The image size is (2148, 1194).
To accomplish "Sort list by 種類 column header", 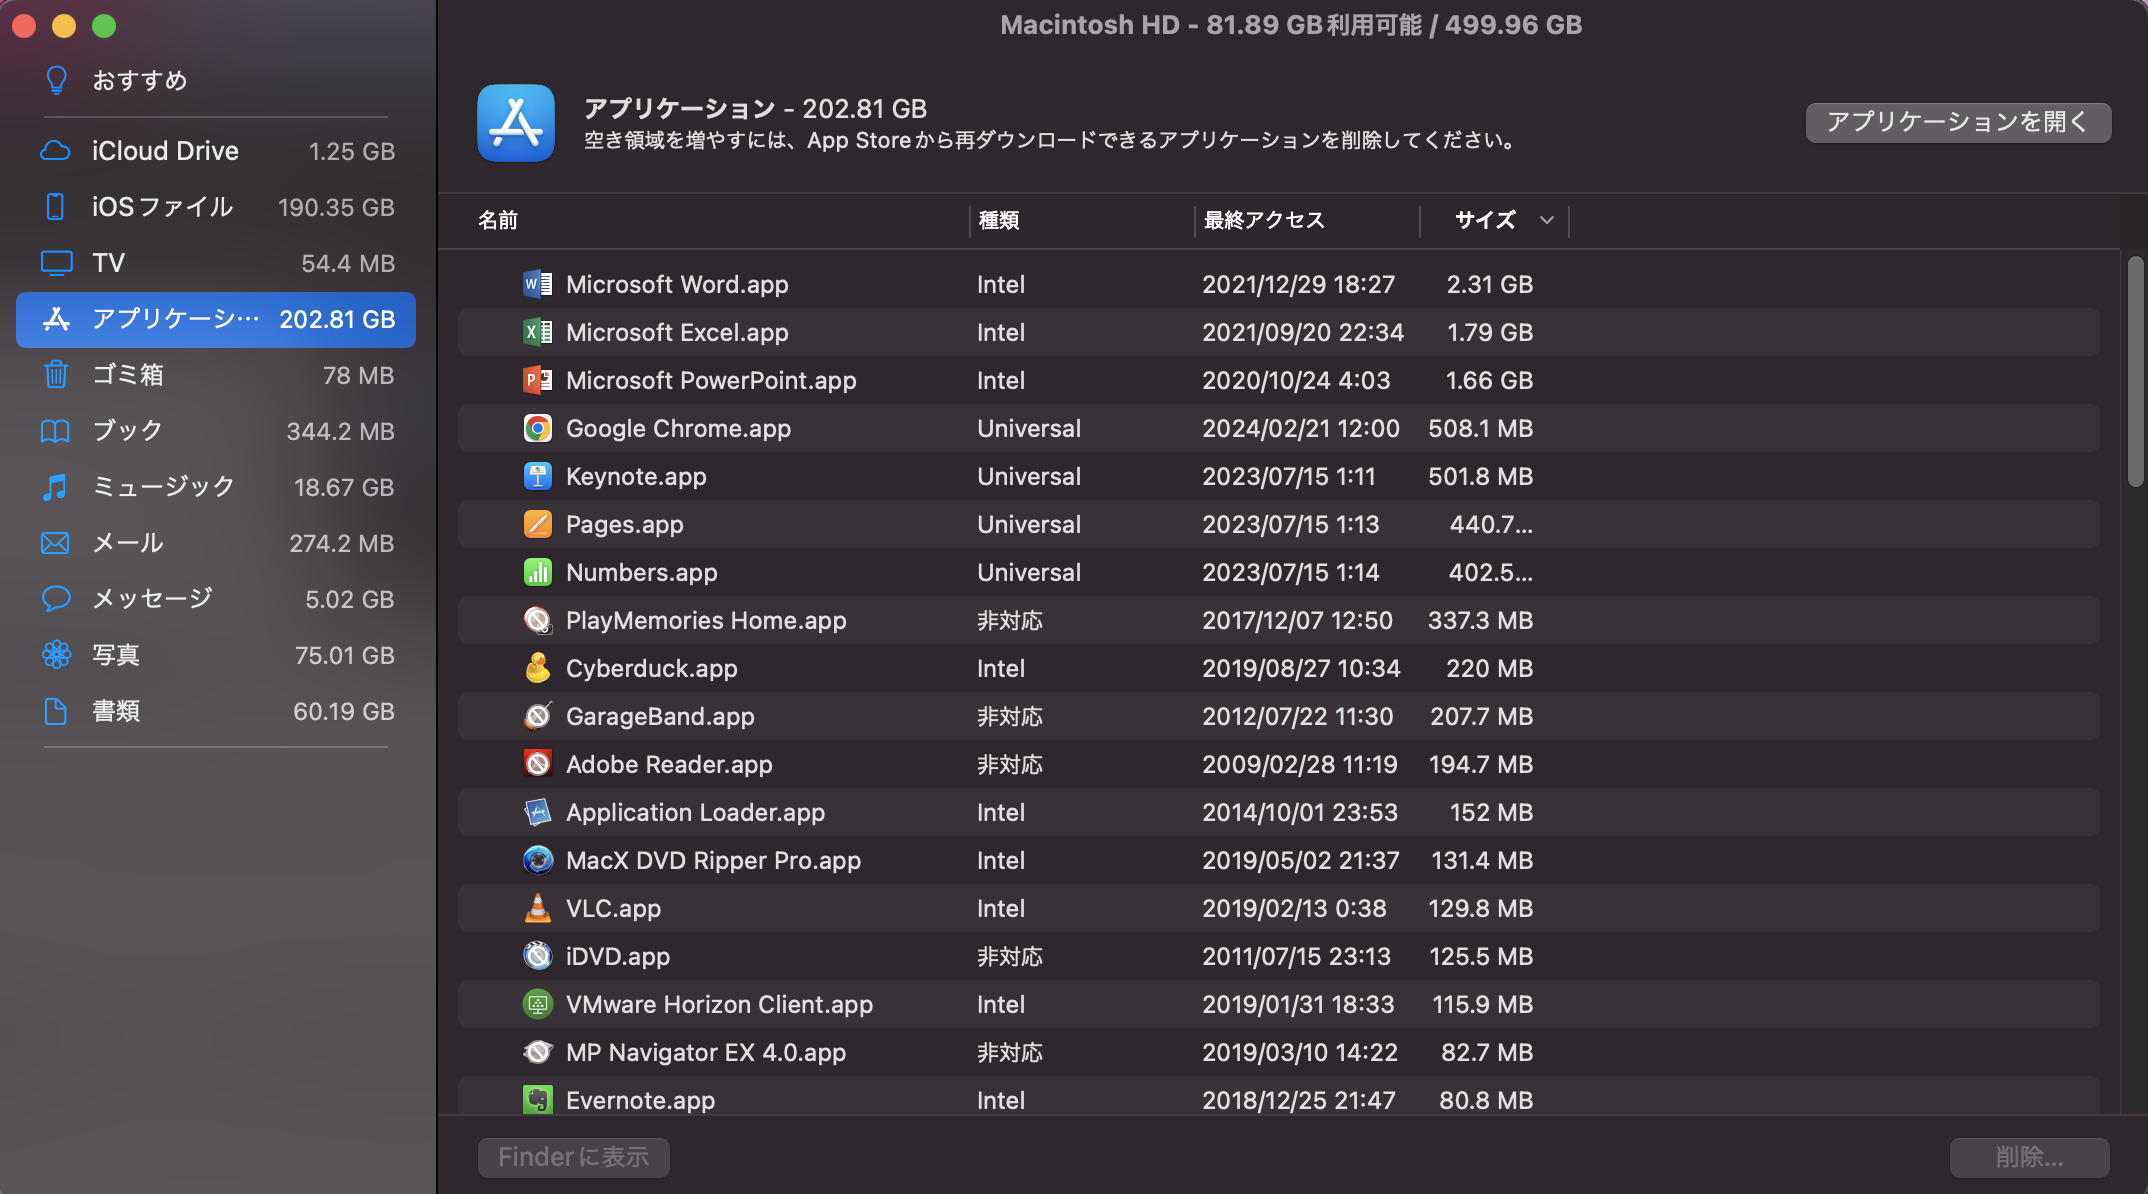I will click(998, 220).
